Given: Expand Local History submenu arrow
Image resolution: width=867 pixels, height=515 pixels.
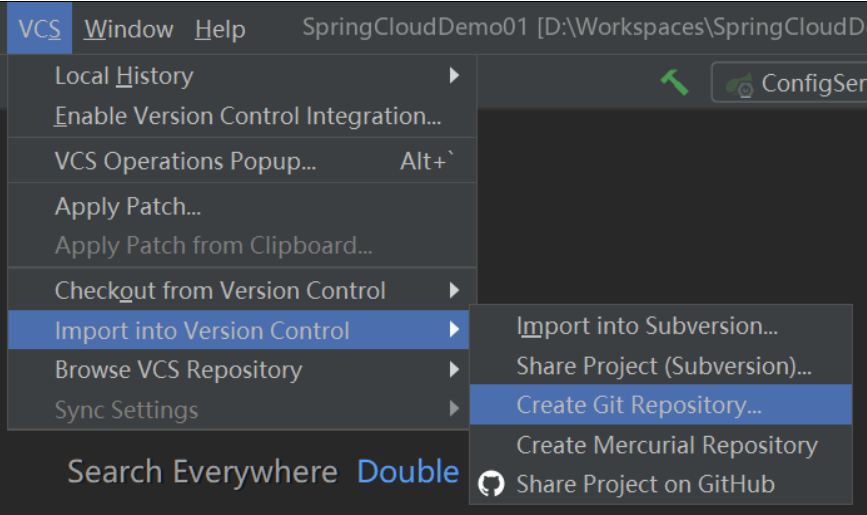Looking at the screenshot, I should [x=454, y=75].
